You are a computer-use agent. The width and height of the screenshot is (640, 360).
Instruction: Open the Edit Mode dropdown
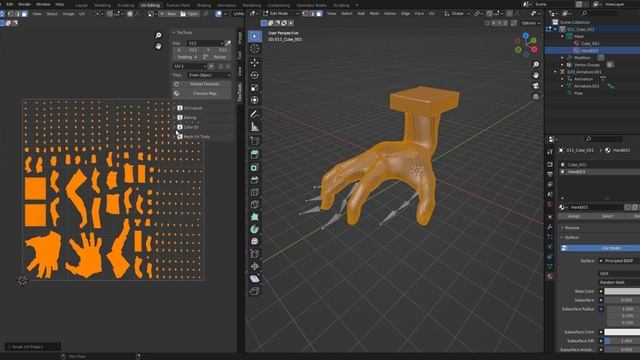click(280, 13)
